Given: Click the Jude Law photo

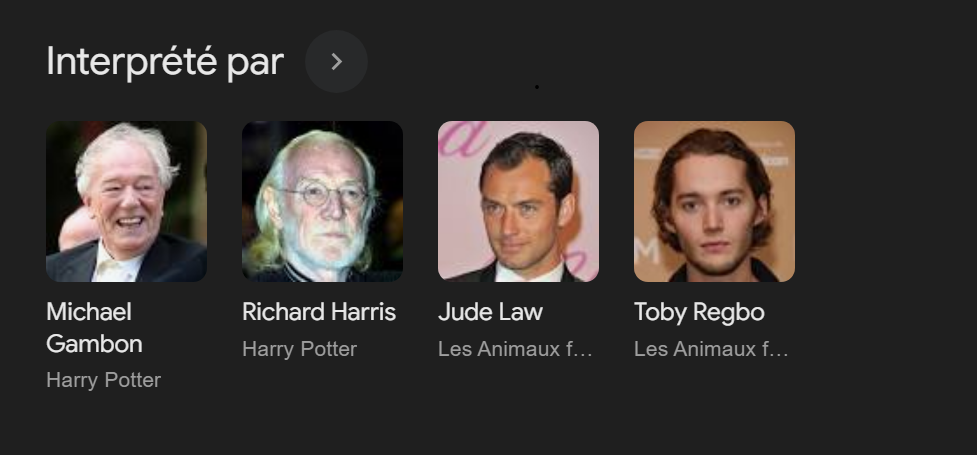Looking at the screenshot, I should (518, 201).
